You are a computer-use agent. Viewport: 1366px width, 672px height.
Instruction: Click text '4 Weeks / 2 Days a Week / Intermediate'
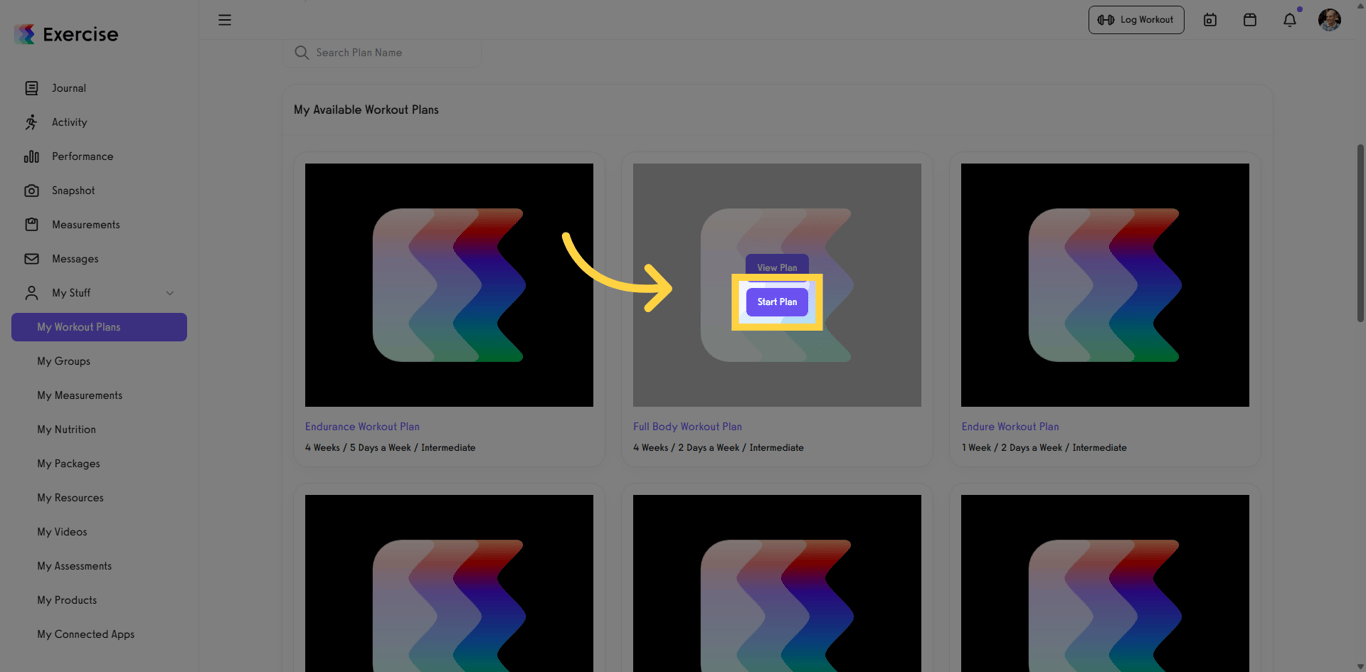(x=718, y=447)
